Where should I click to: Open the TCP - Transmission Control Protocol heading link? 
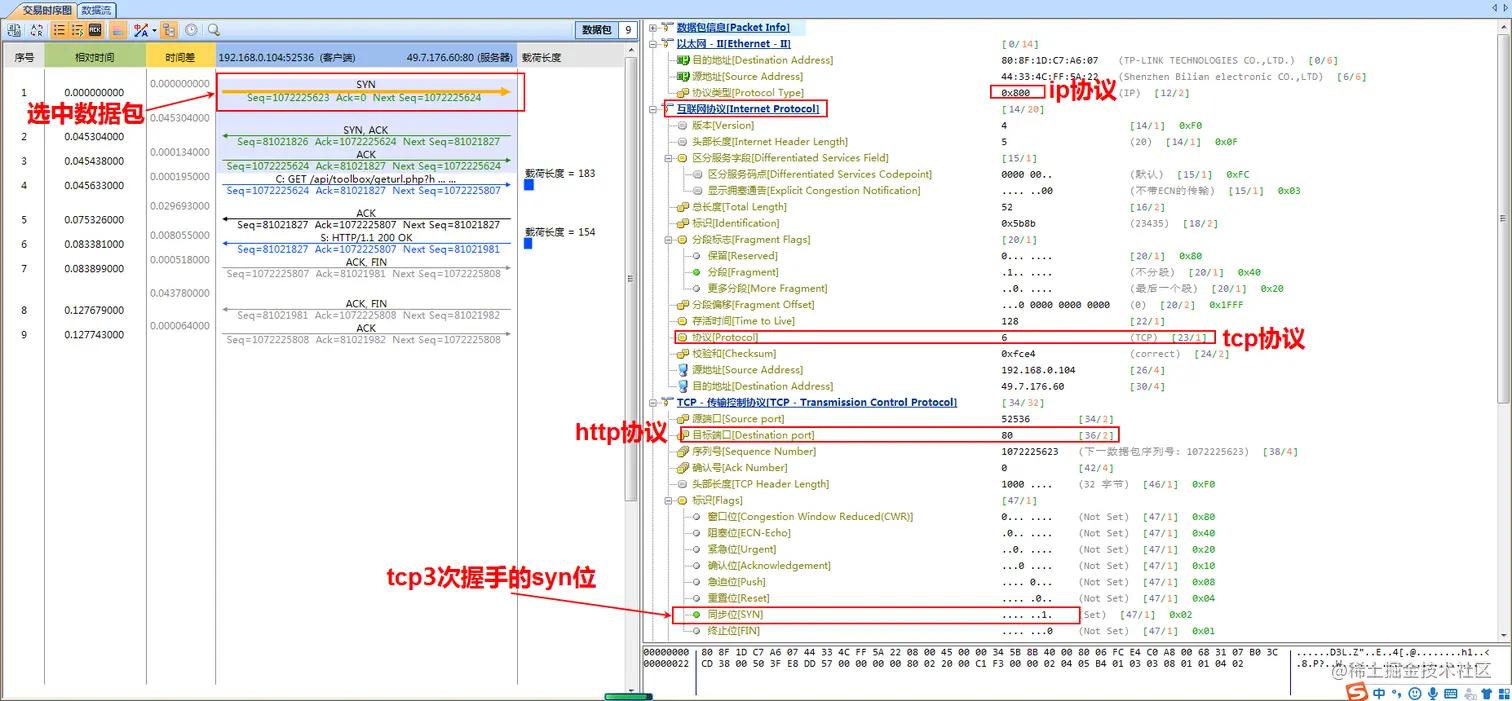pos(816,402)
